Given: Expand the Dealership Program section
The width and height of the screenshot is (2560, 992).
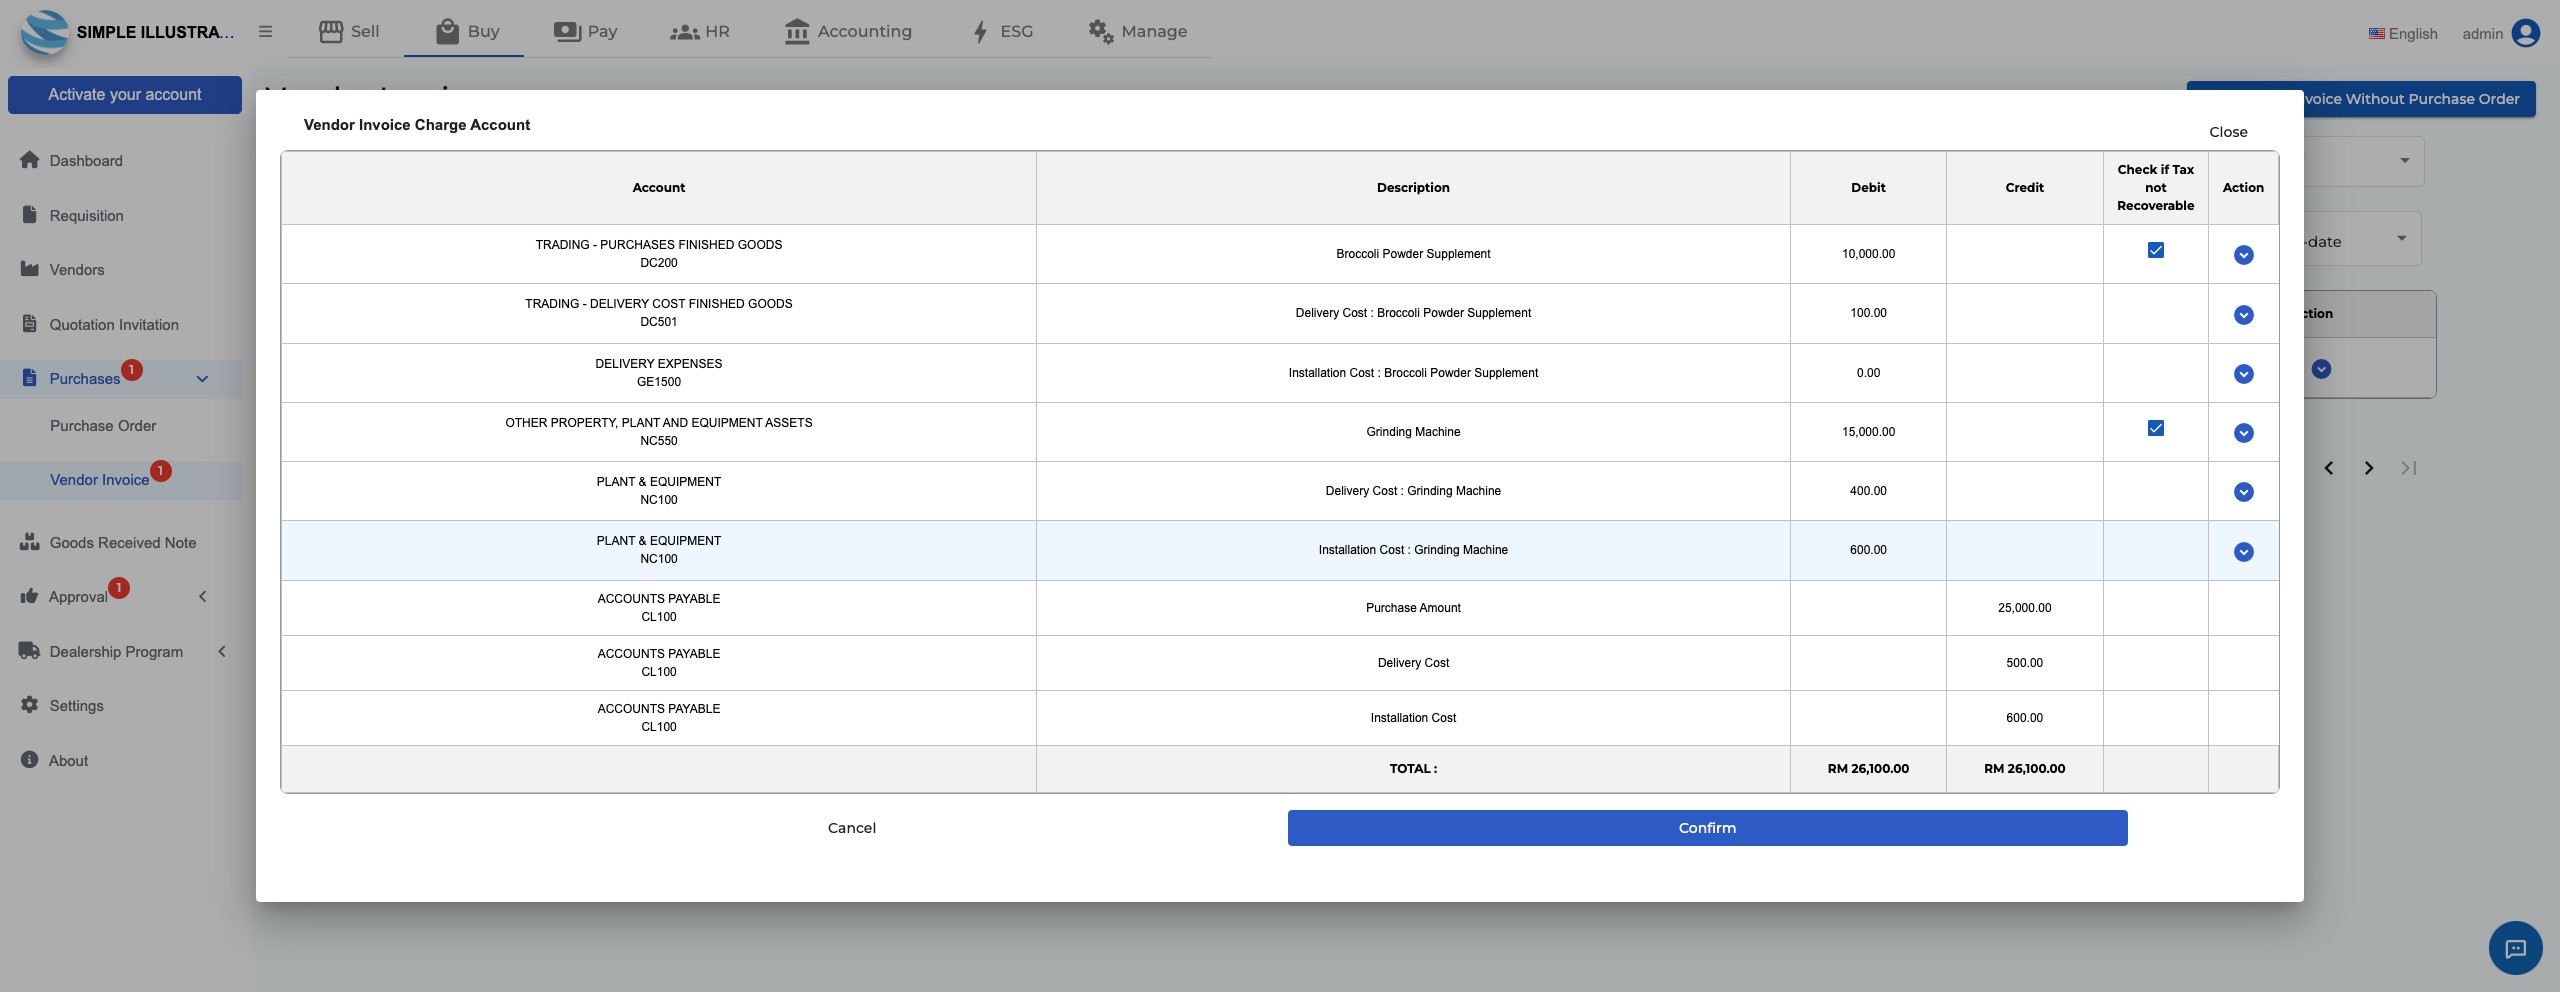Looking at the screenshot, I should click(222, 651).
